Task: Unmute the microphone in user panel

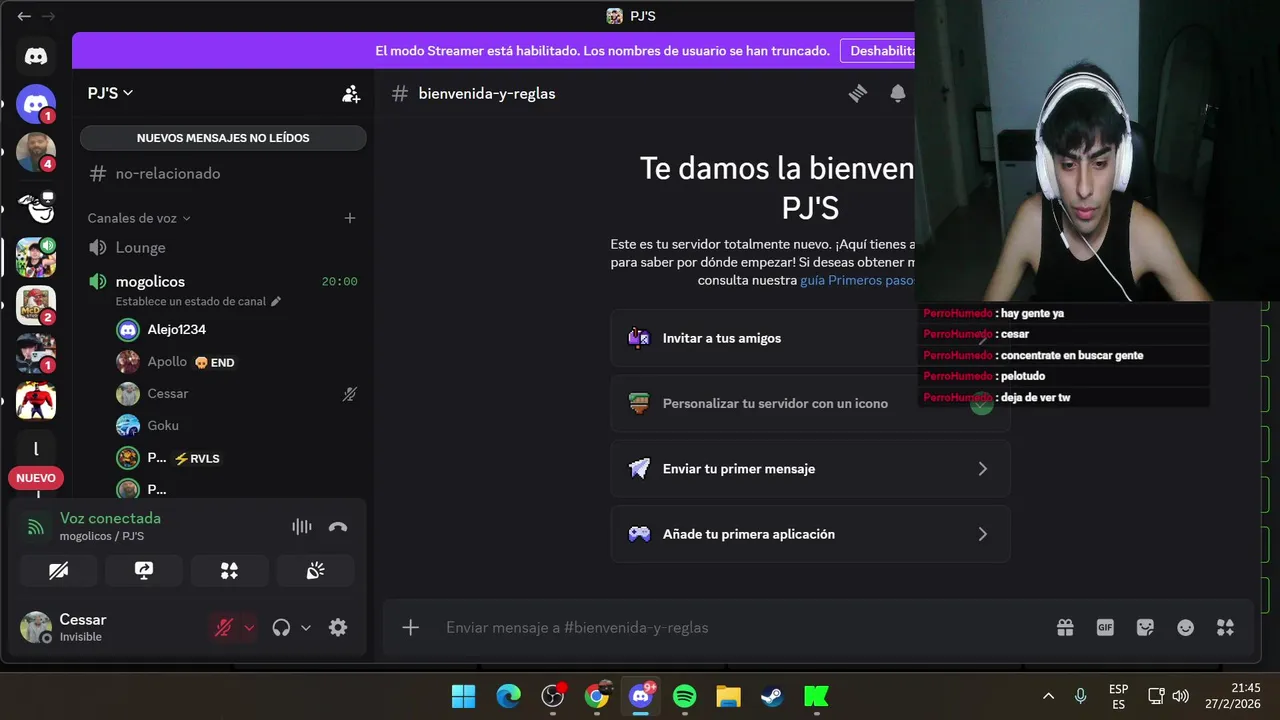Action: click(224, 627)
